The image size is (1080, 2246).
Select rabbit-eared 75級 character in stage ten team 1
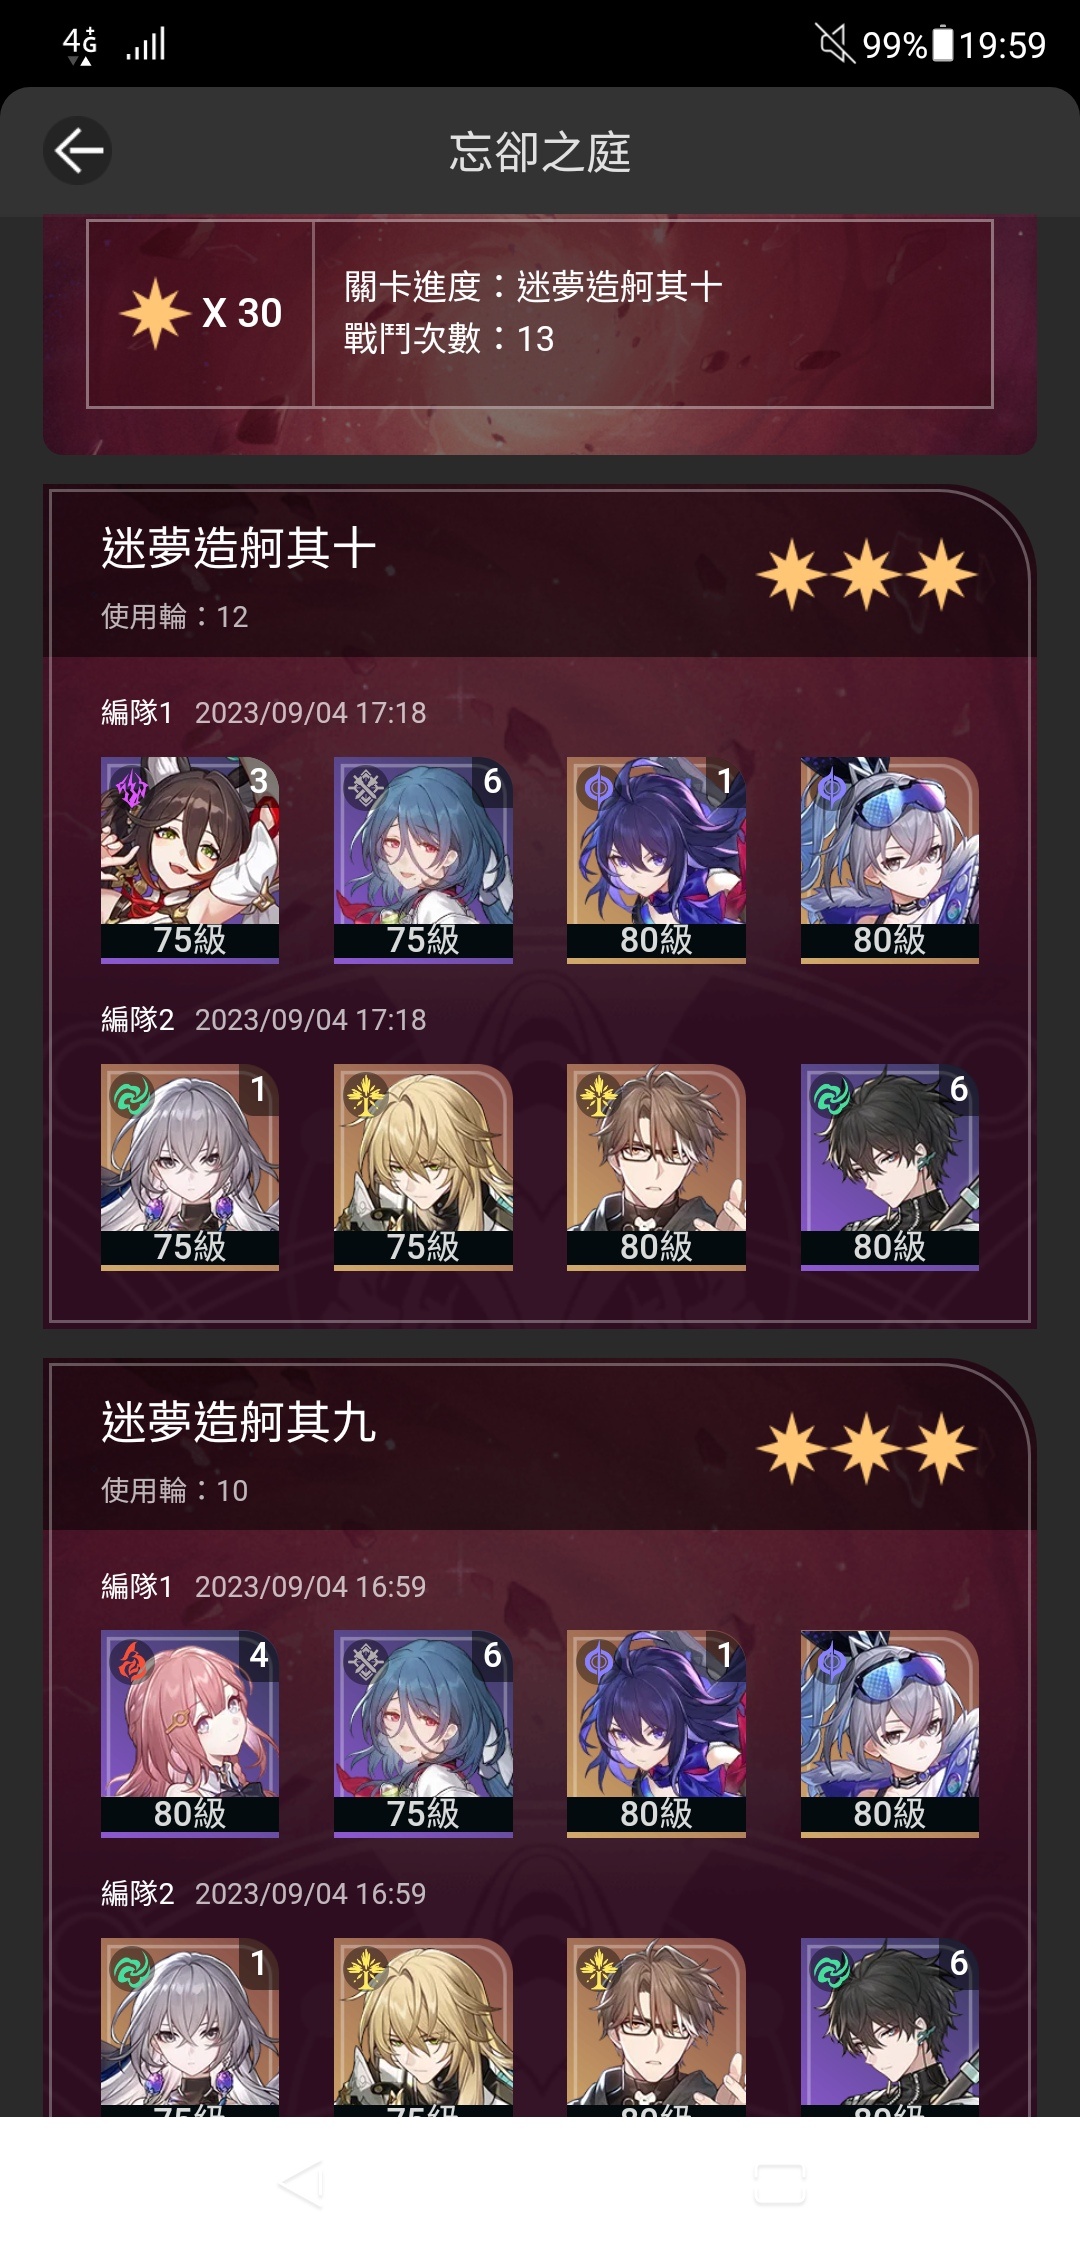coord(190,860)
